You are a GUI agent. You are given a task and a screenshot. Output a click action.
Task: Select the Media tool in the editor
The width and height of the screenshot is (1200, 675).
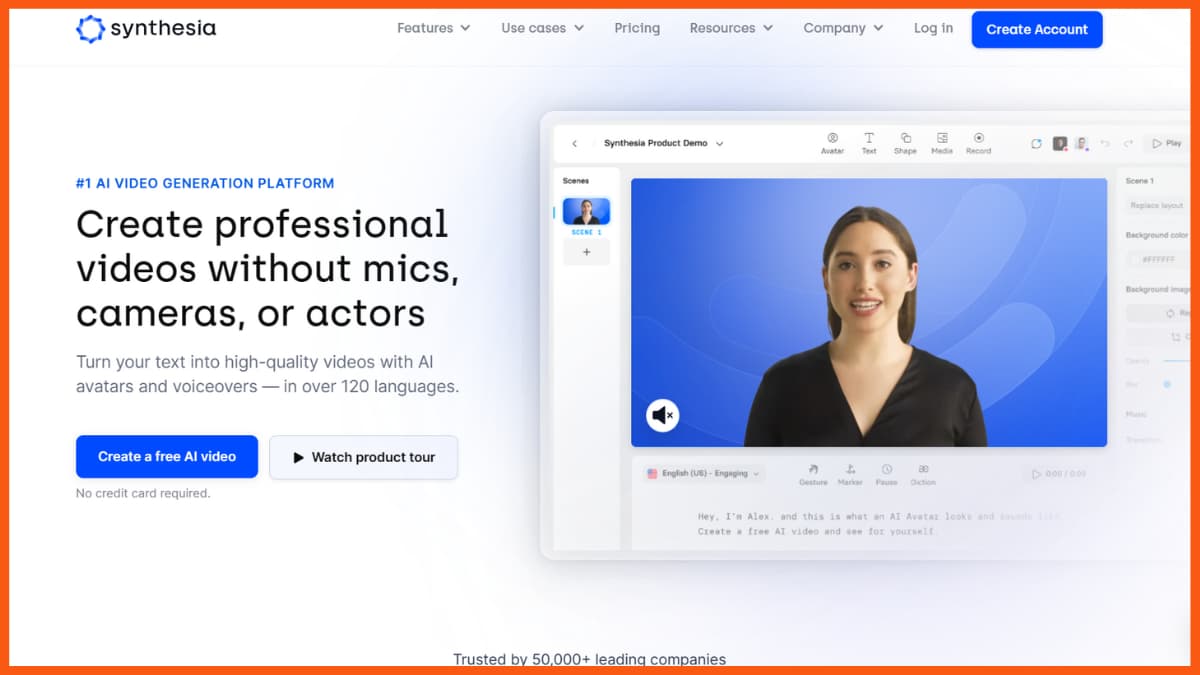[942, 143]
